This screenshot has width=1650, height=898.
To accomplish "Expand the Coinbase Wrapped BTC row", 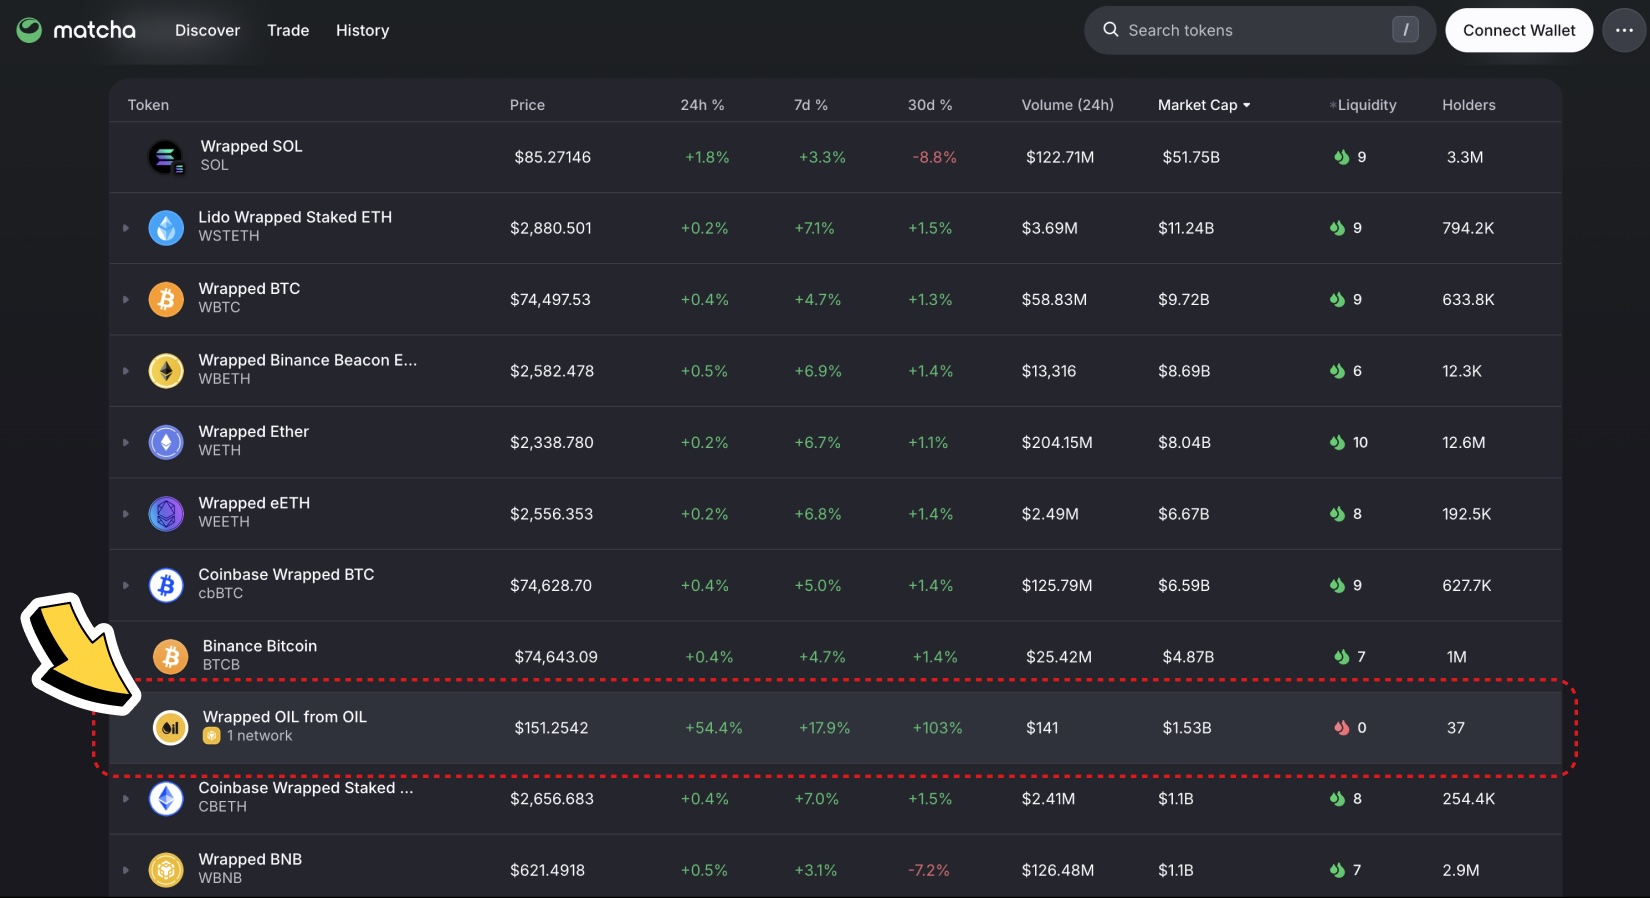I will tap(126, 585).
